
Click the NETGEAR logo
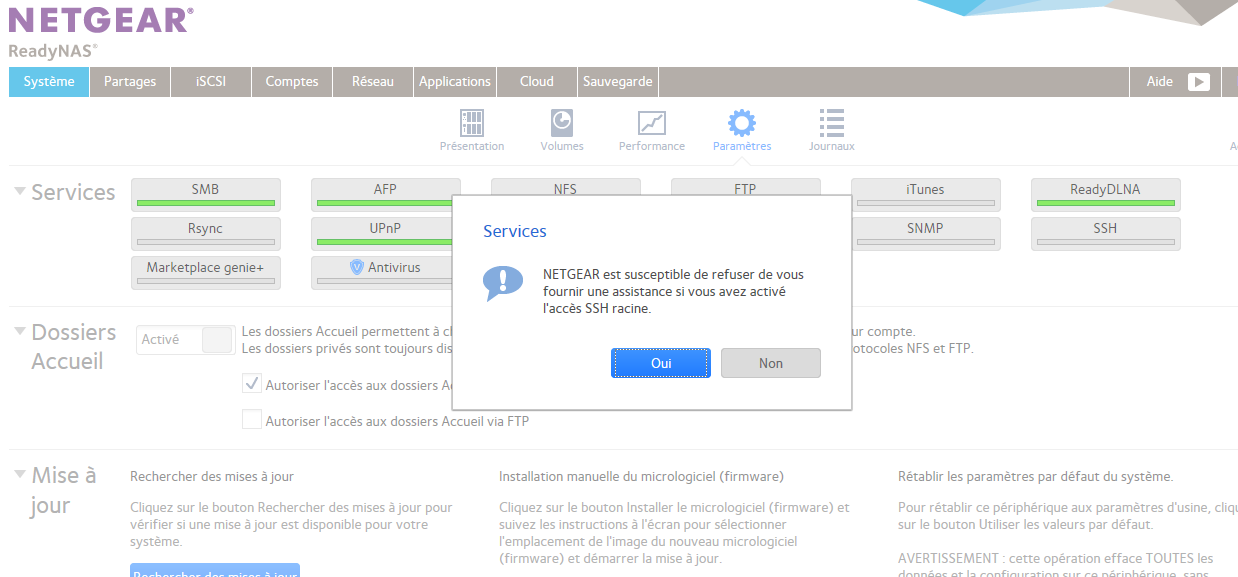click(x=101, y=19)
